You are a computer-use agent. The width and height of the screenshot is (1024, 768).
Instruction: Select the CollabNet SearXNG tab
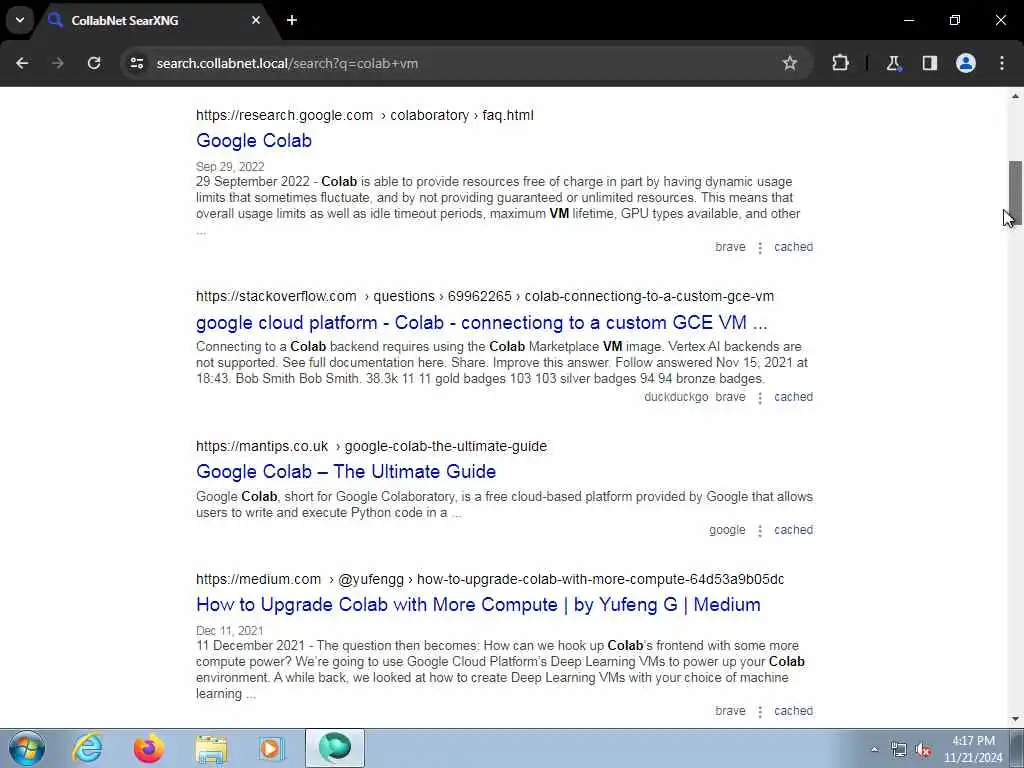pyautogui.click(x=155, y=20)
